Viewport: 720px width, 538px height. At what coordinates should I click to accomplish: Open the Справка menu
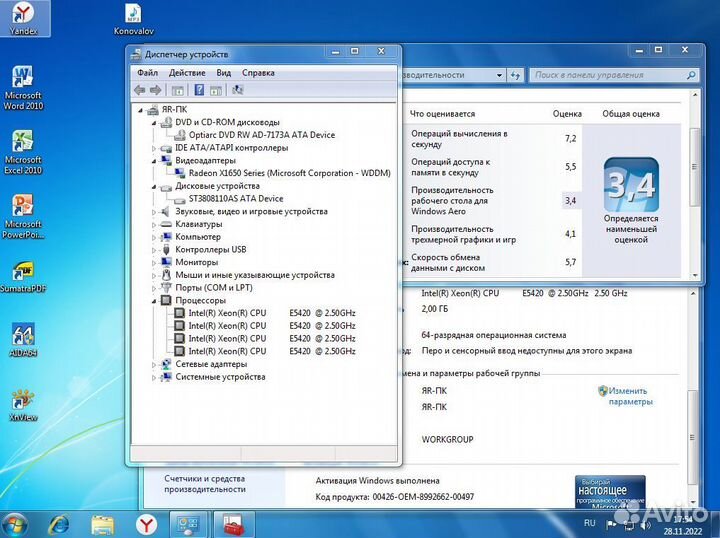(258, 73)
